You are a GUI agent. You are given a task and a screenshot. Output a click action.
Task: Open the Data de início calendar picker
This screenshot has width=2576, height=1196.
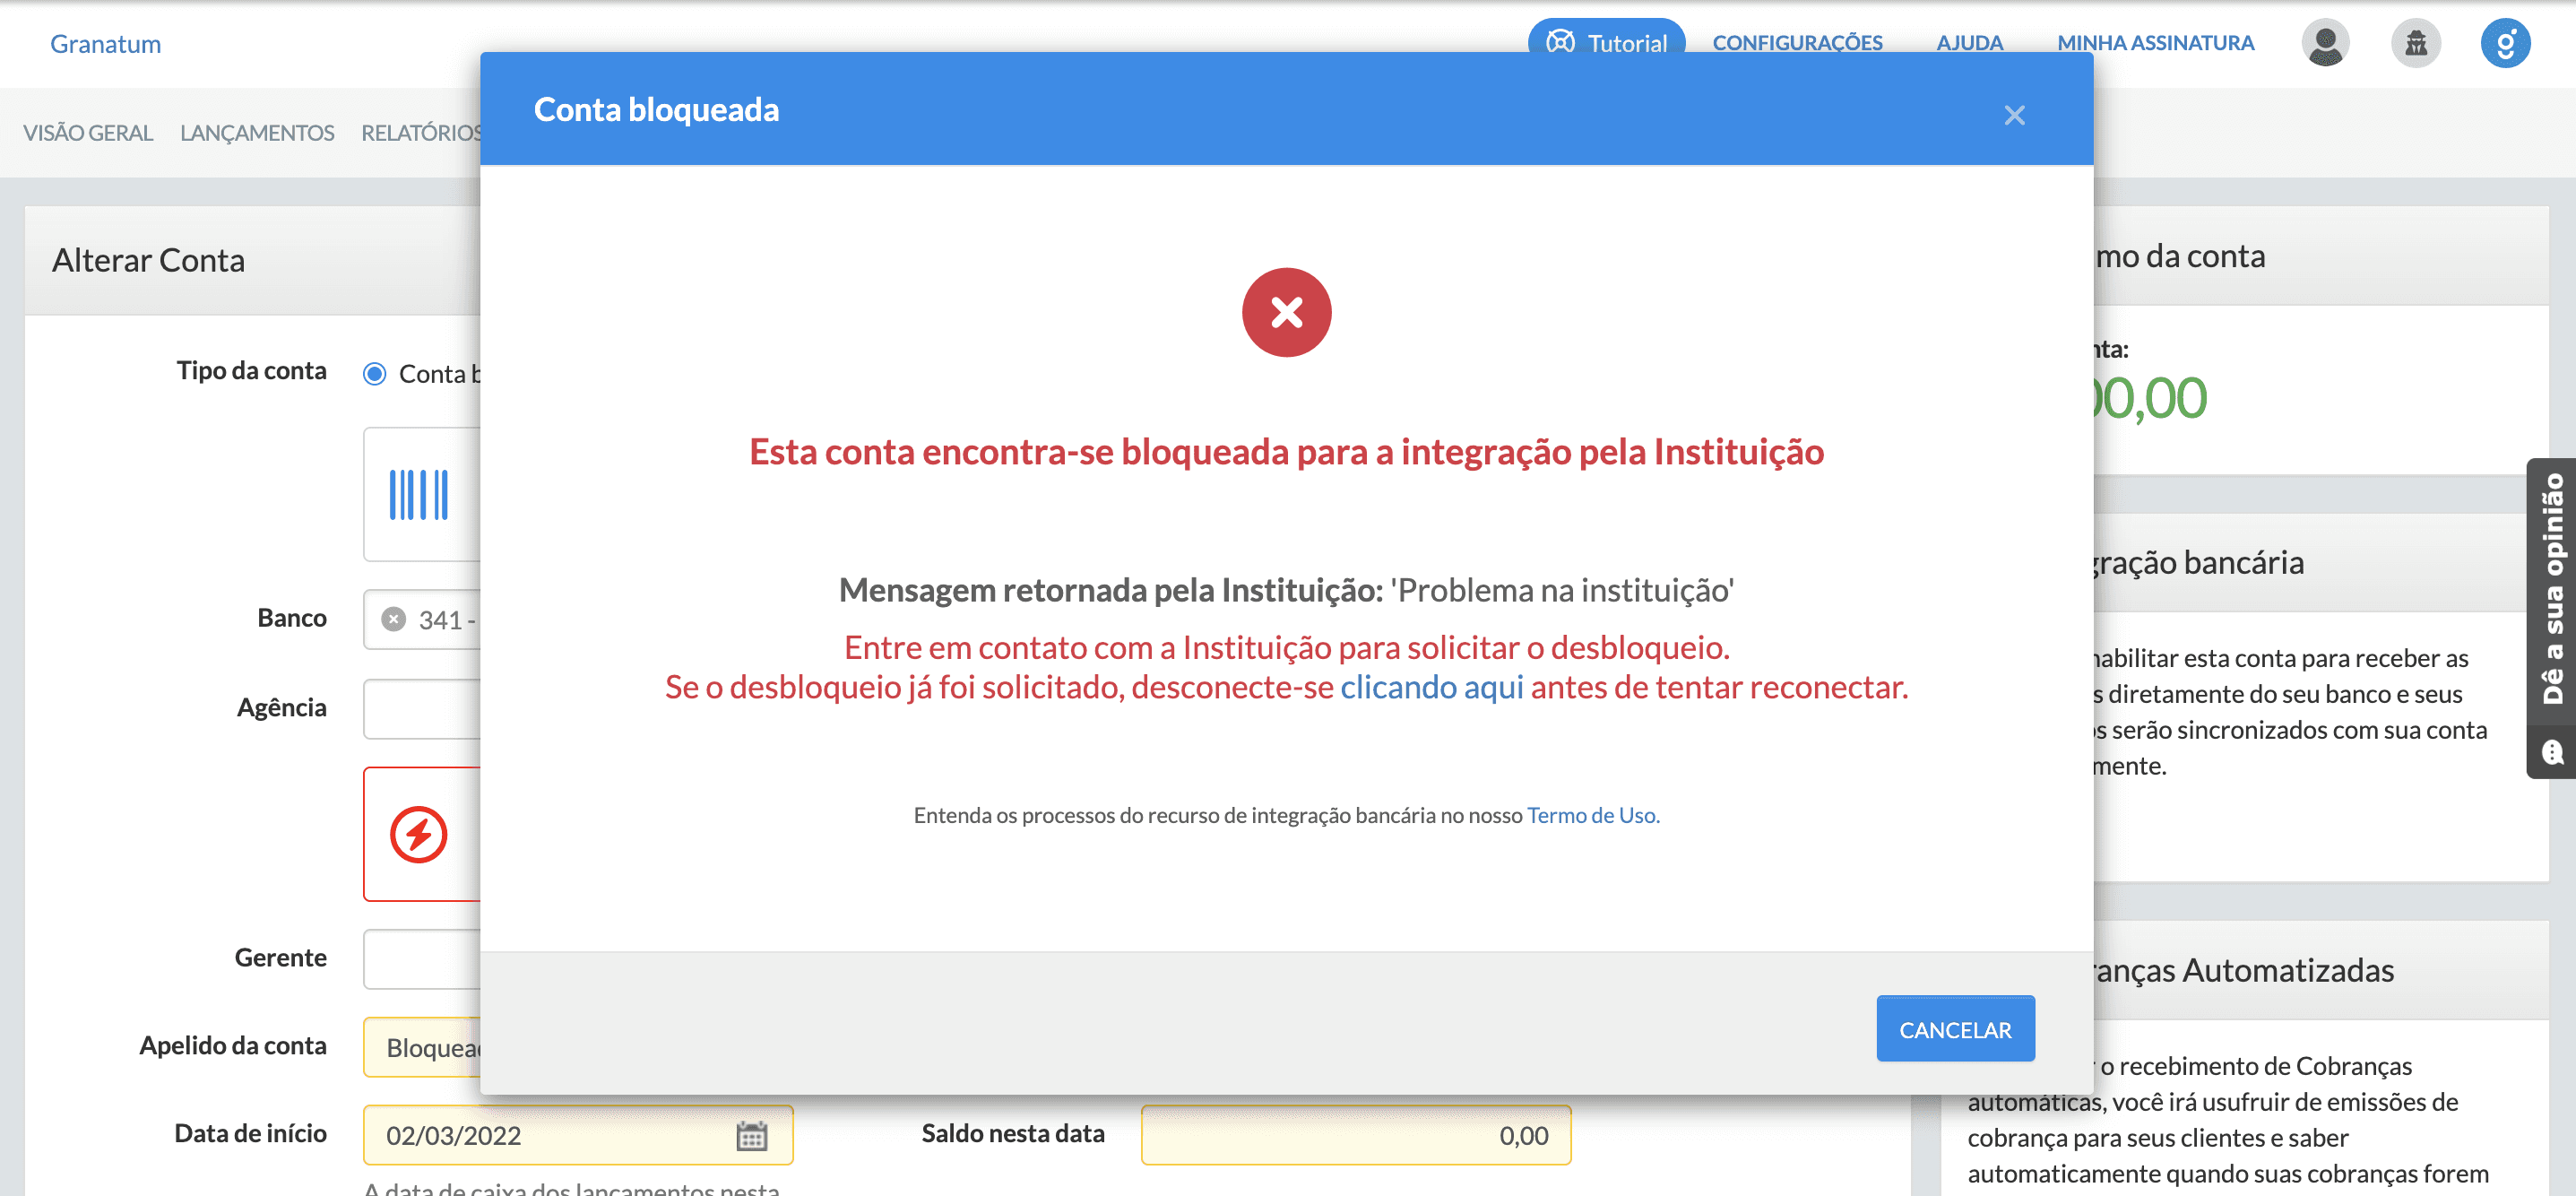coord(751,1136)
